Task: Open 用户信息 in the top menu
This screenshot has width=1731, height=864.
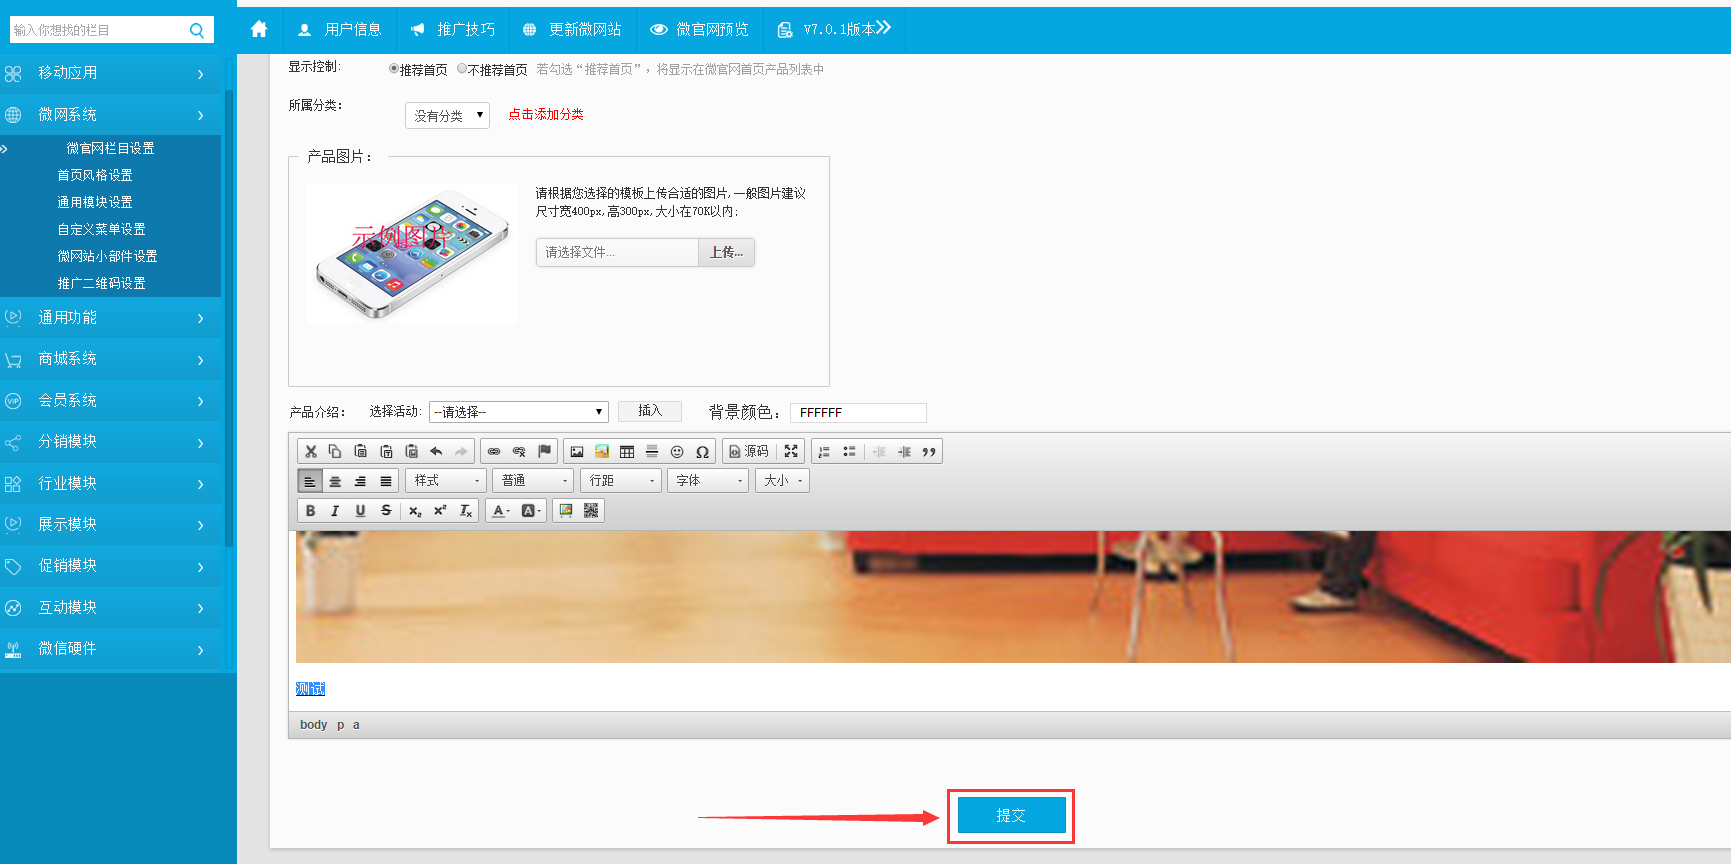Action: pos(340,30)
